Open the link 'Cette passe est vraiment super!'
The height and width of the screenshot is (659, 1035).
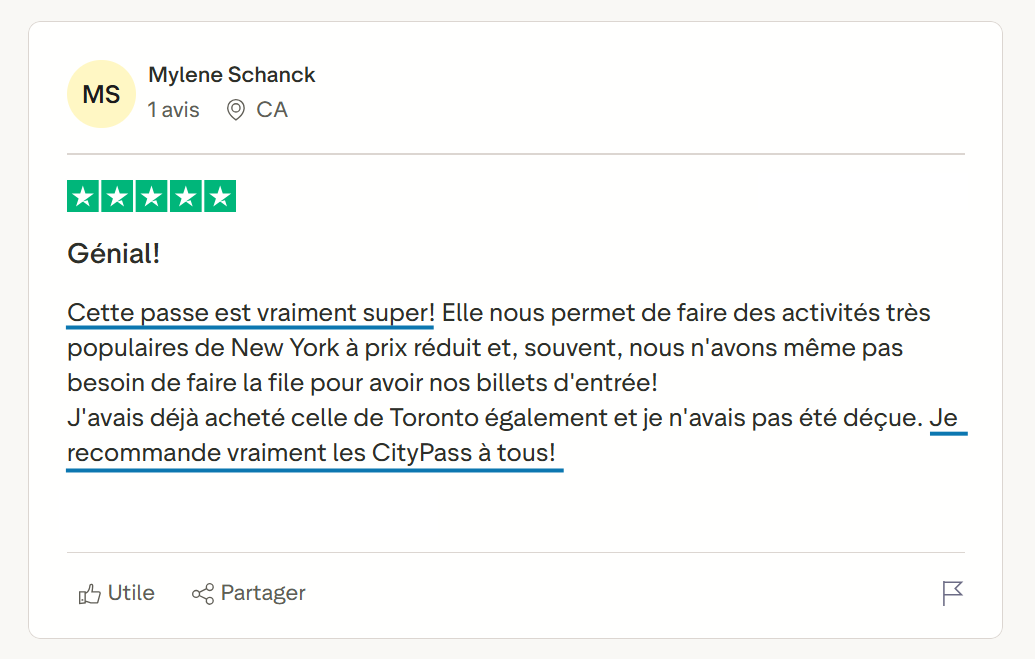(248, 312)
